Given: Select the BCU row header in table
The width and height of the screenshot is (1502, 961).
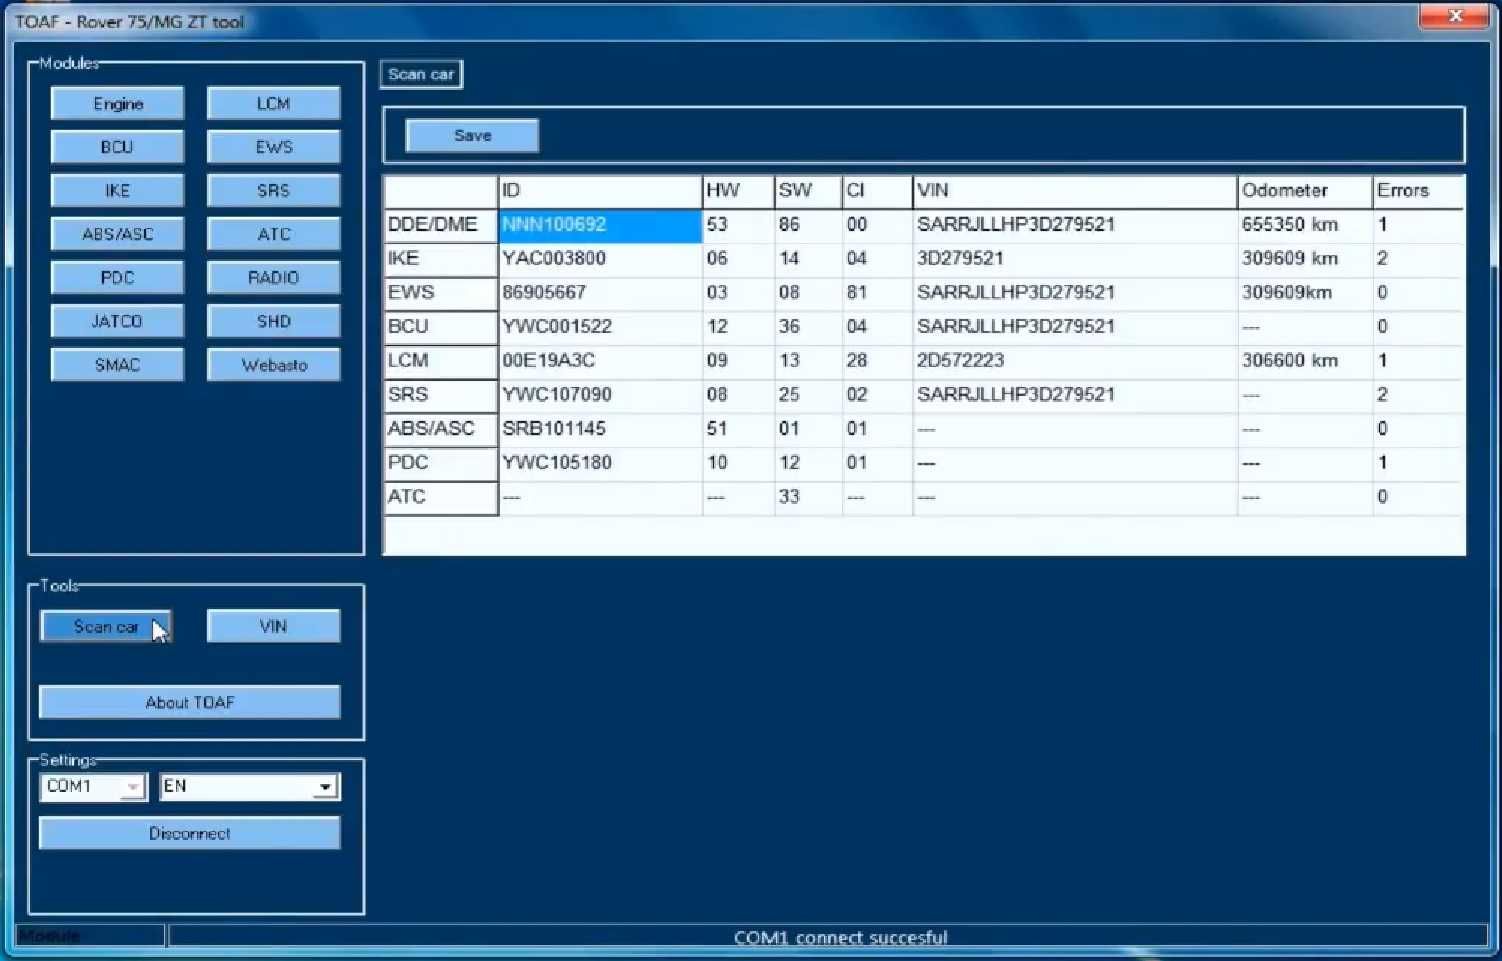Looking at the screenshot, I should [441, 327].
